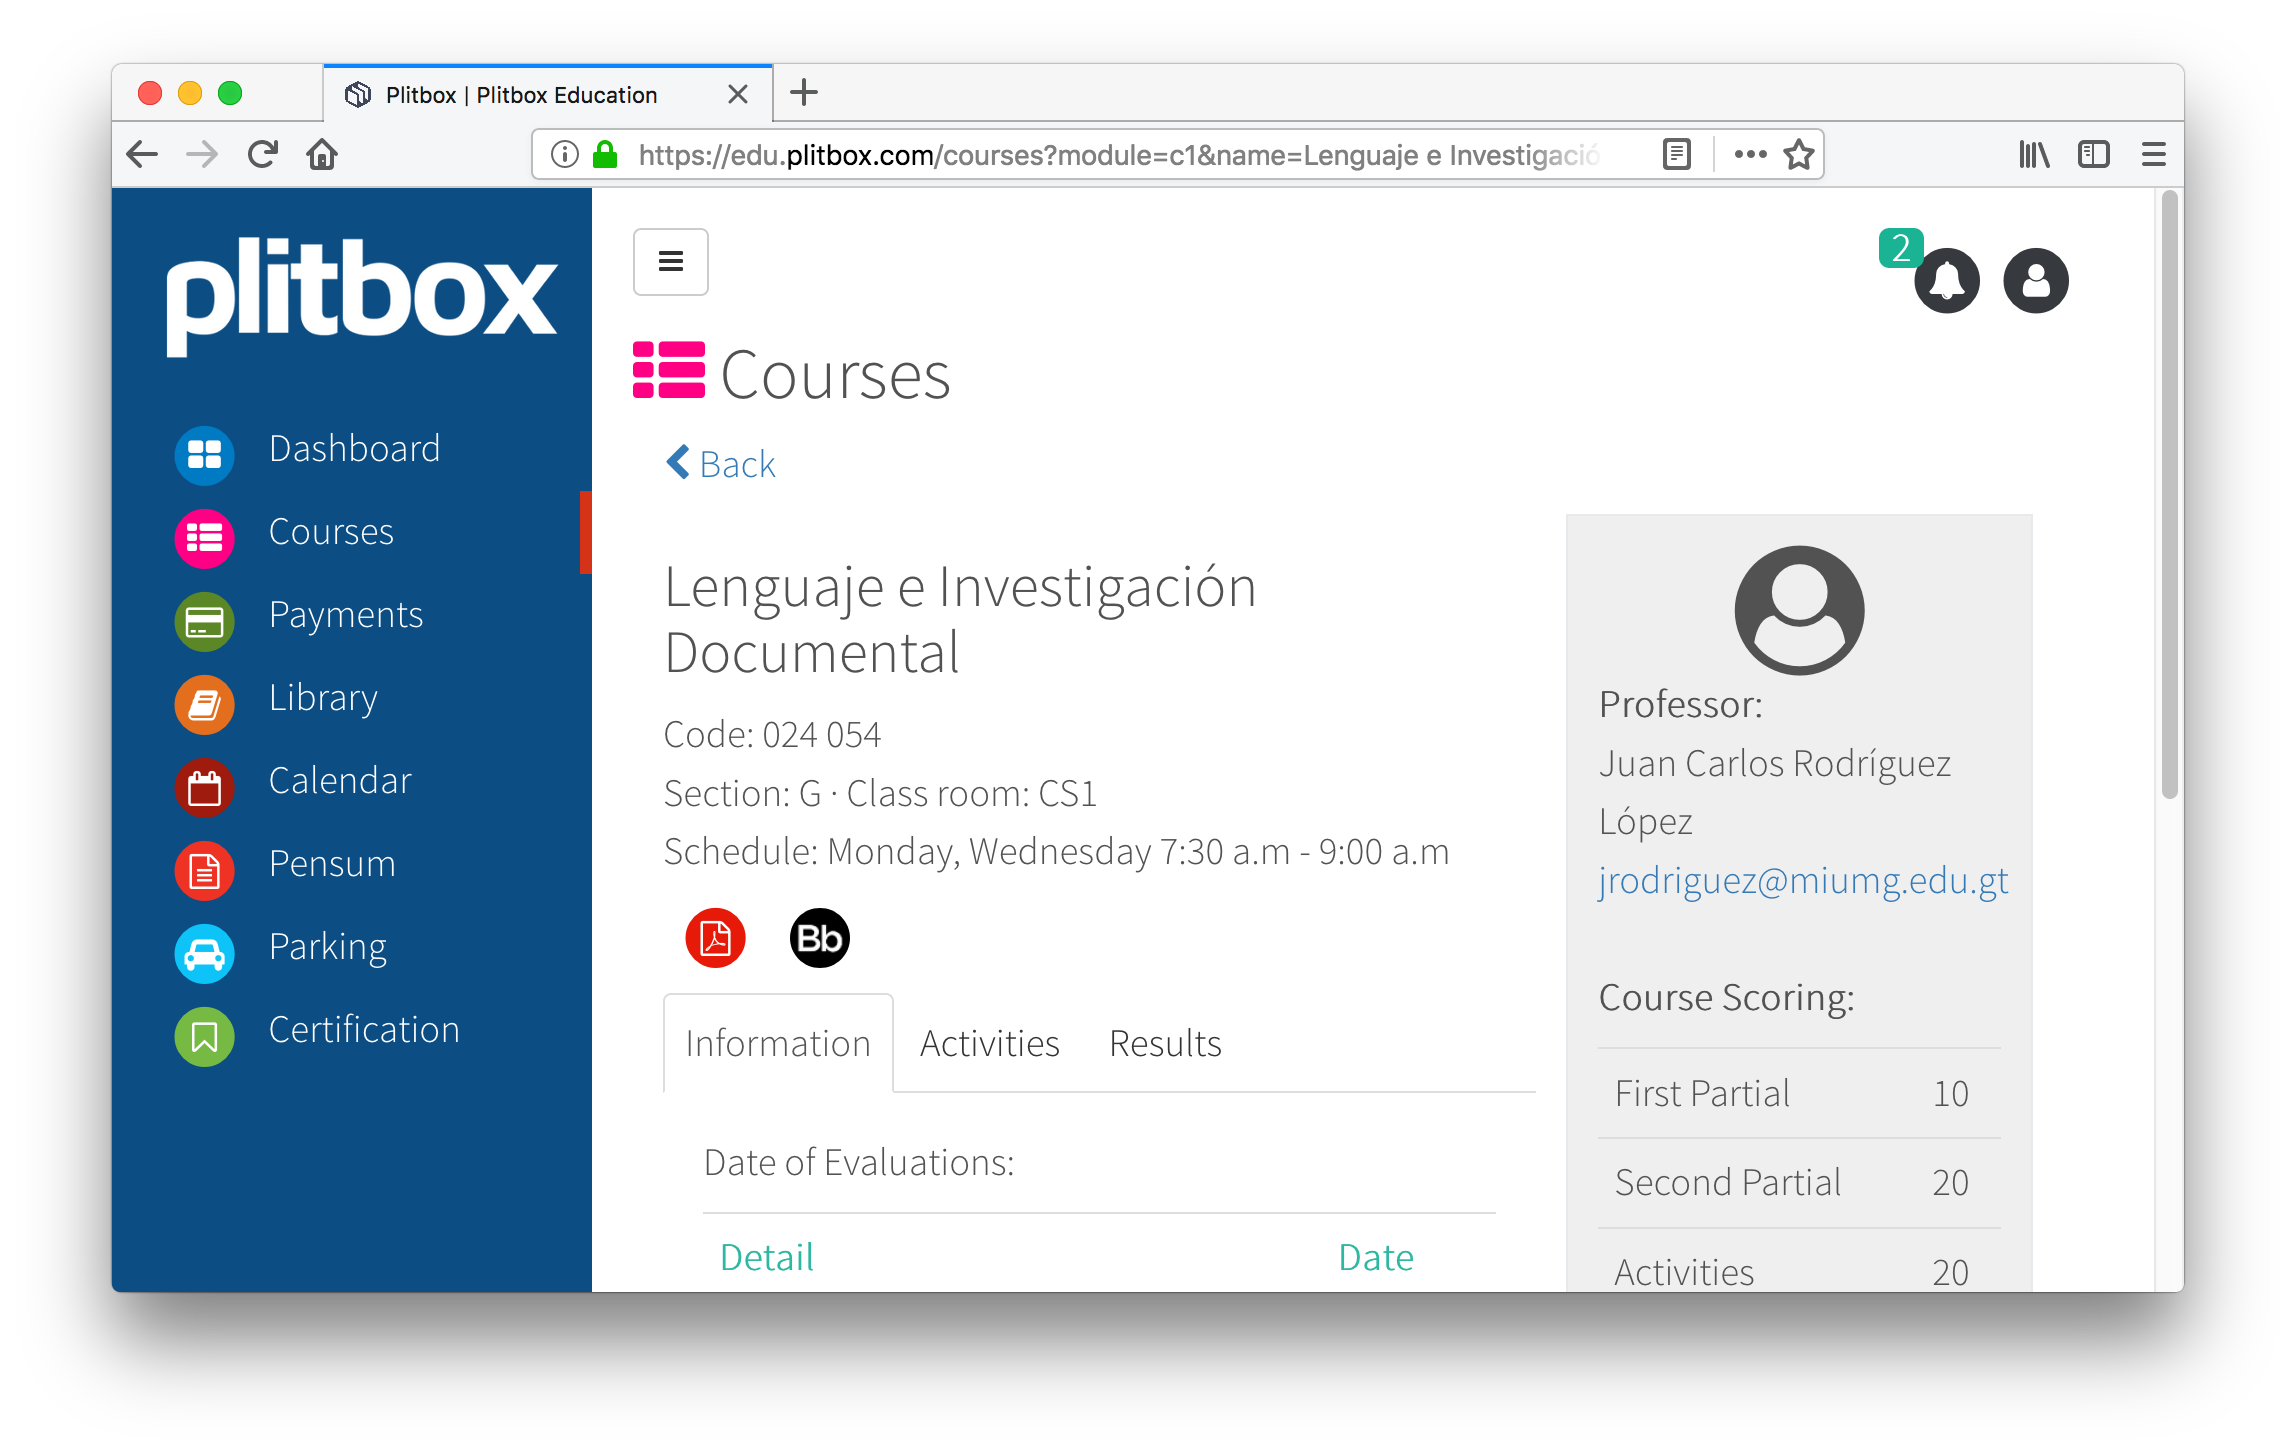Click the Dashboard sidebar icon
This screenshot has width=2296, height=1452.
tap(204, 455)
